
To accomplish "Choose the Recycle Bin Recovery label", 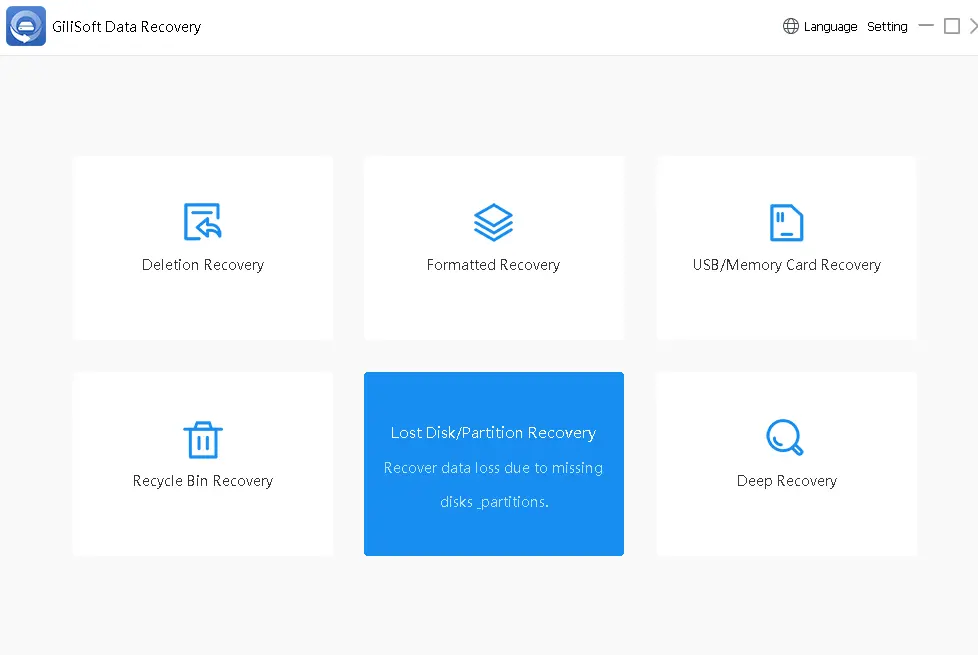I will pyautogui.click(x=203, y=481).
